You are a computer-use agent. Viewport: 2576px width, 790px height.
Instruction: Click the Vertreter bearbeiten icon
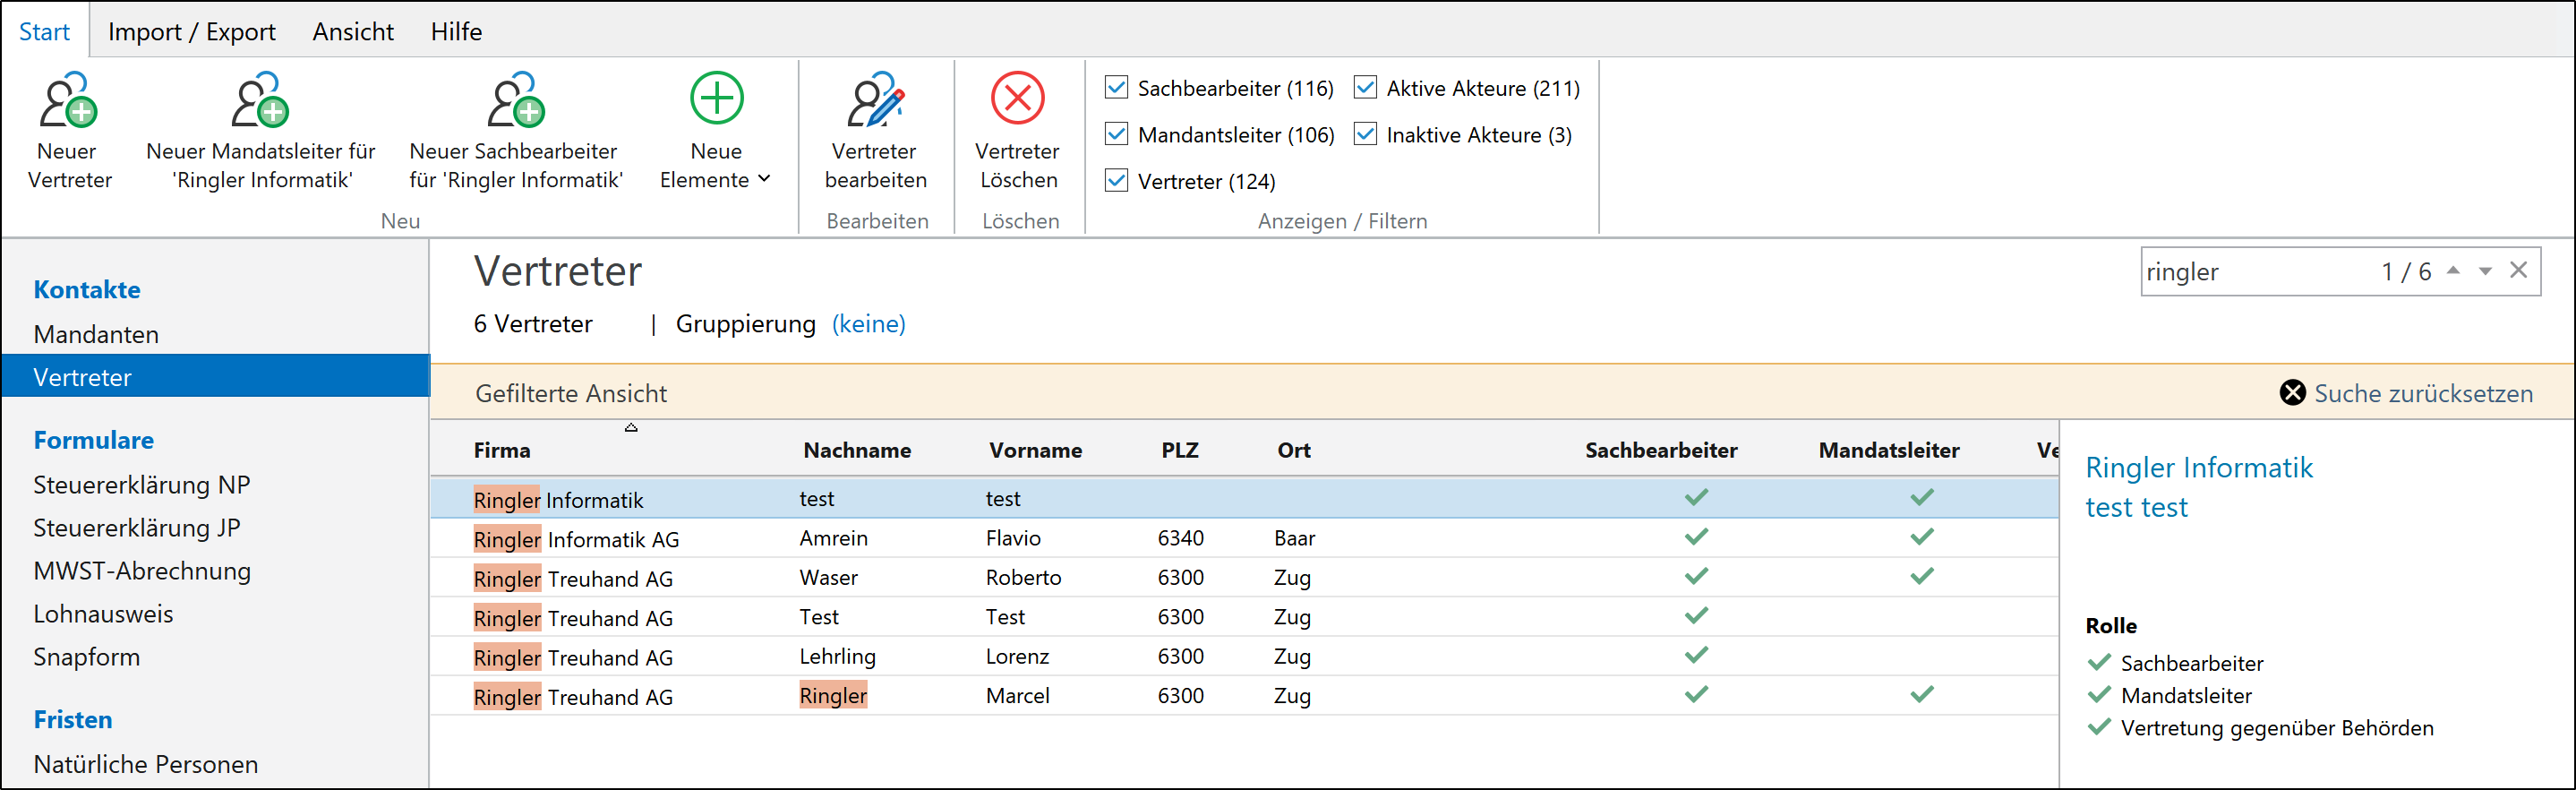pyautogui.click(x=875, y=101)
